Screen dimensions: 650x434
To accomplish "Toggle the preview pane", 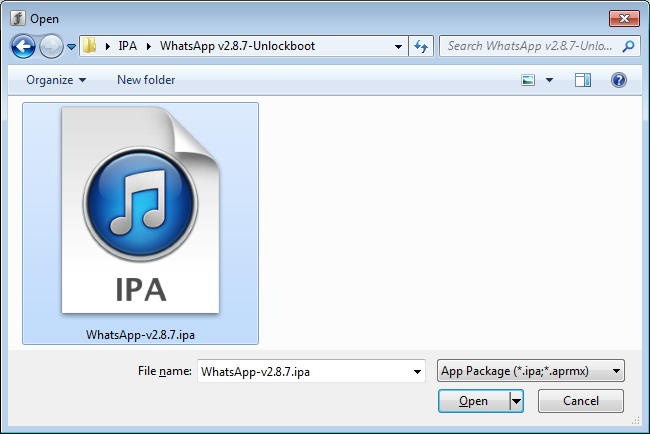I will coord(583,79).
